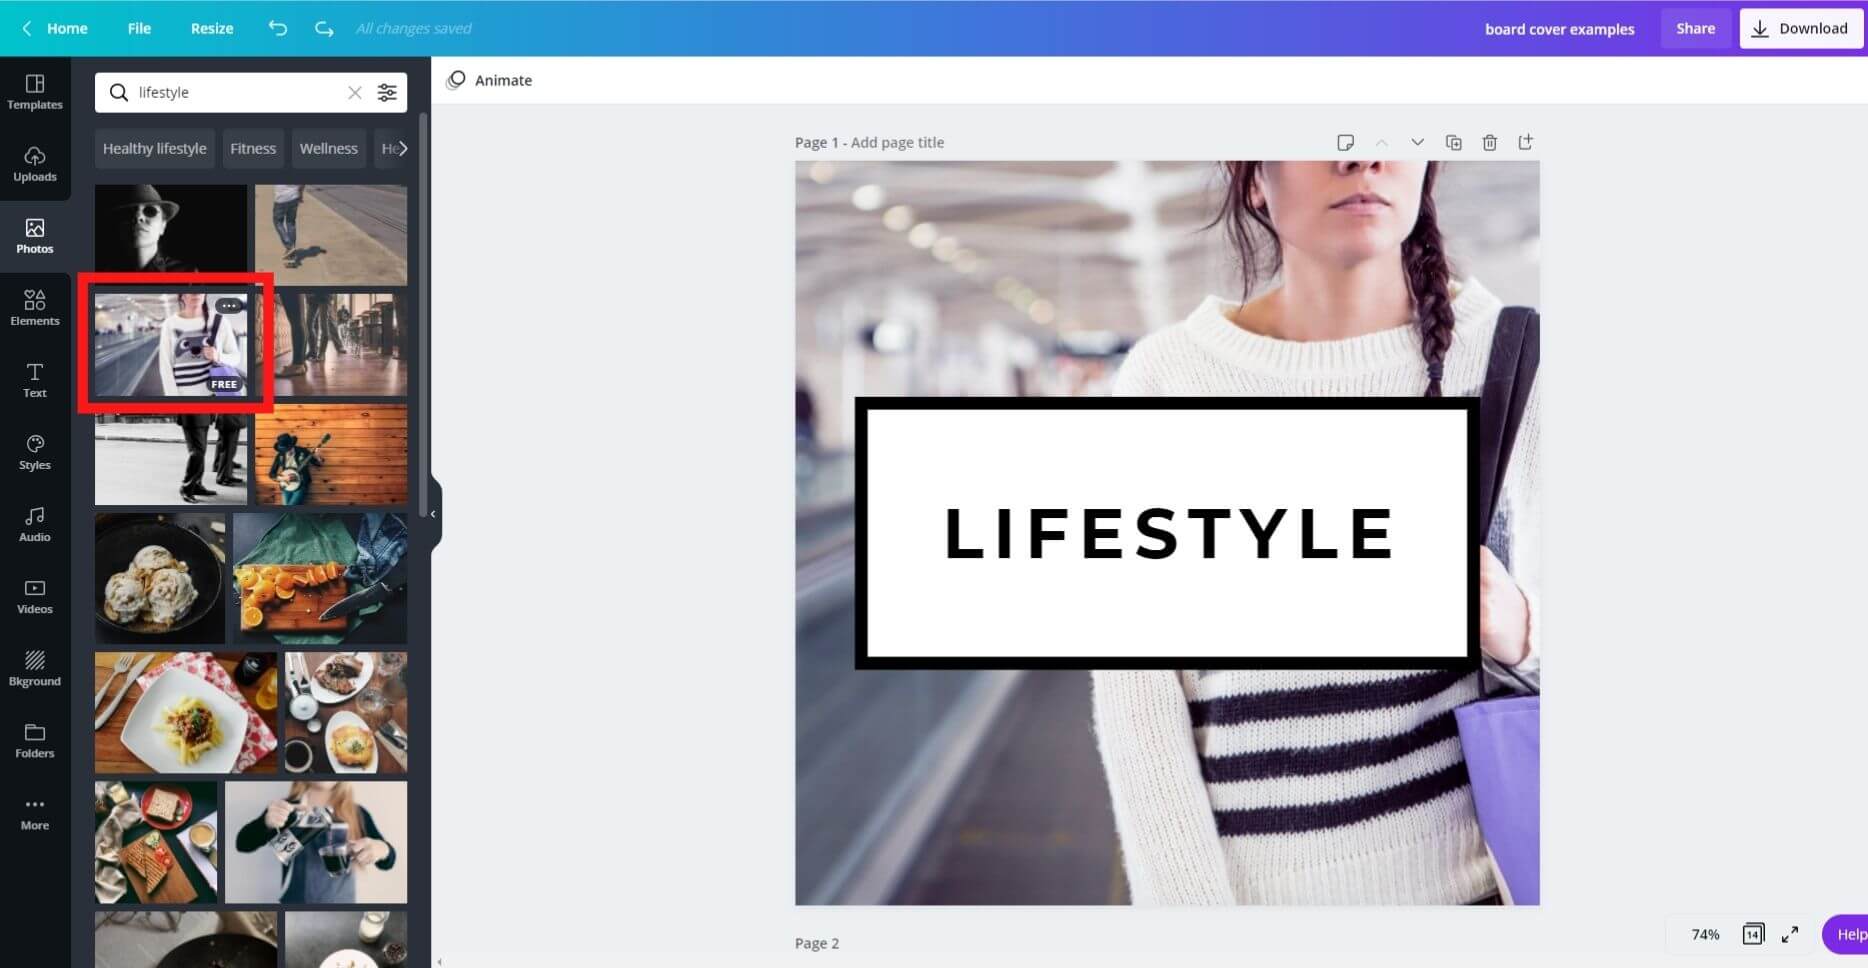This screenshot has height=968, width=1868.
Task: Collapse the photos side panel
Action: [433, 514]
